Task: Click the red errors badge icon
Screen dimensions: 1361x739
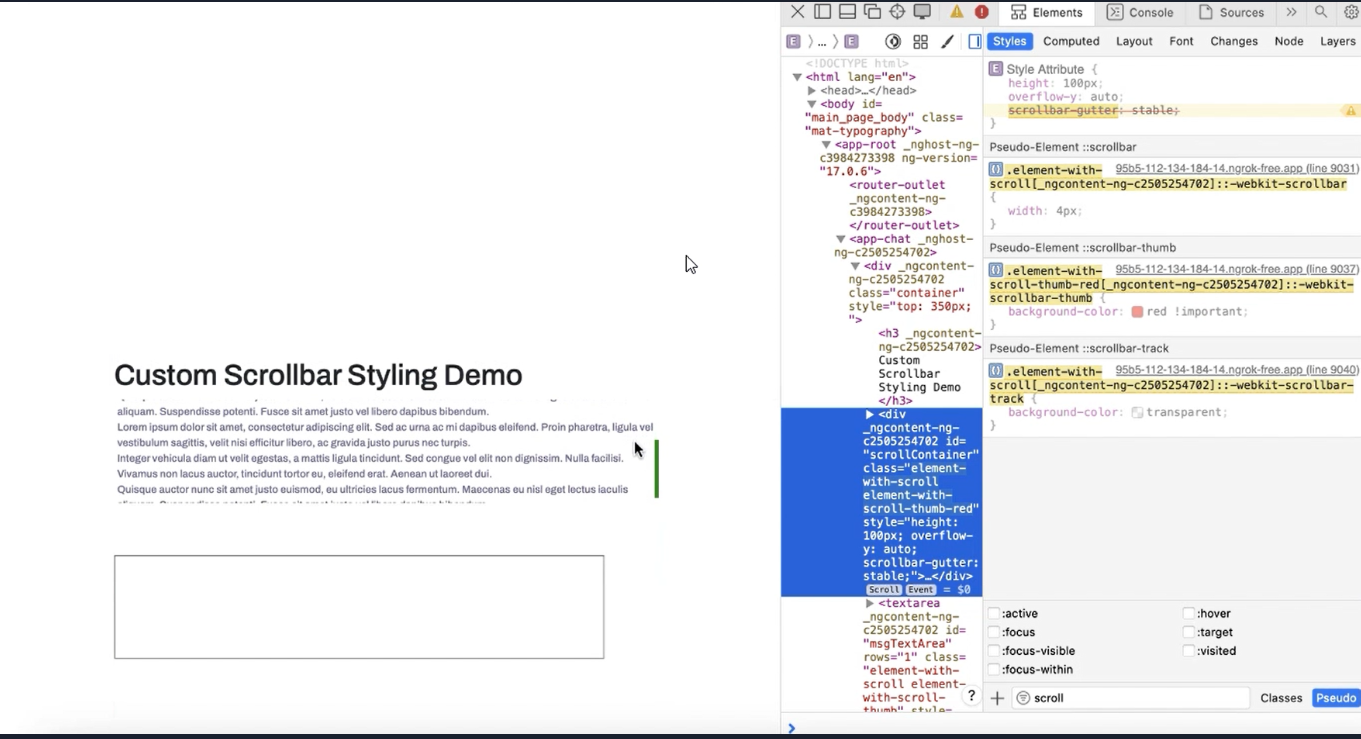Action: (980, 12)
